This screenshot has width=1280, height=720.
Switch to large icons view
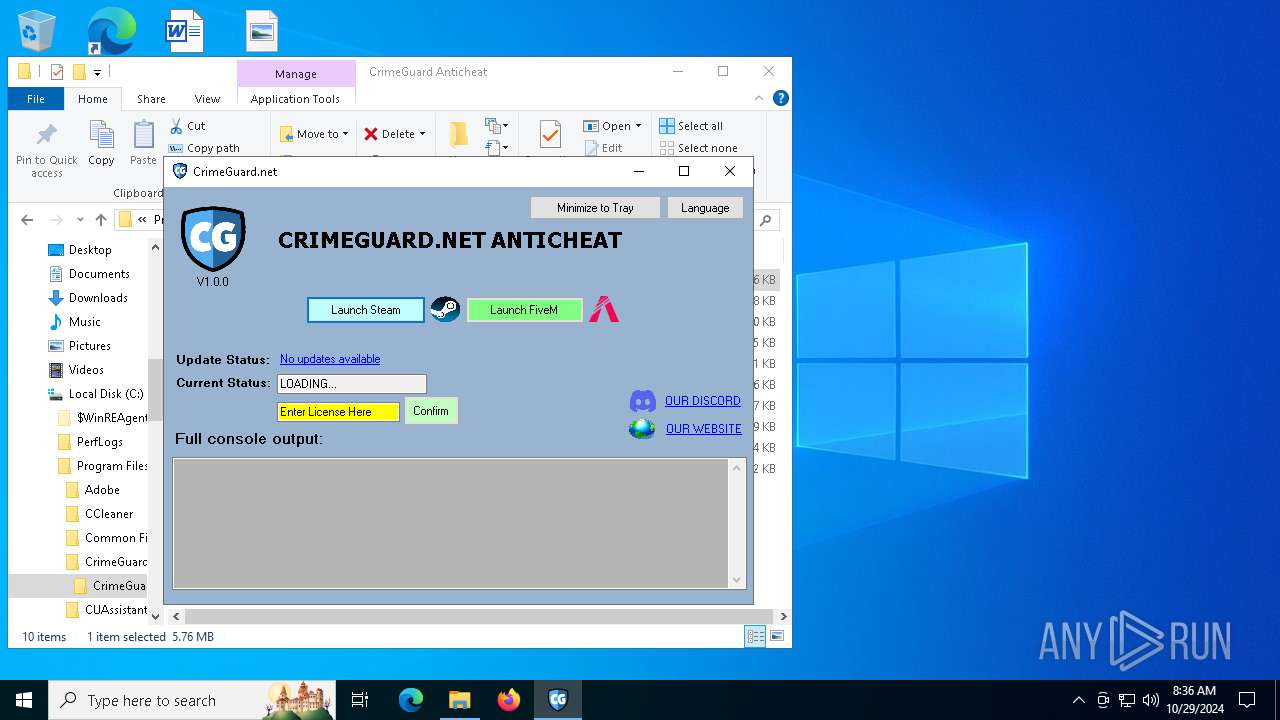[776, 637]
